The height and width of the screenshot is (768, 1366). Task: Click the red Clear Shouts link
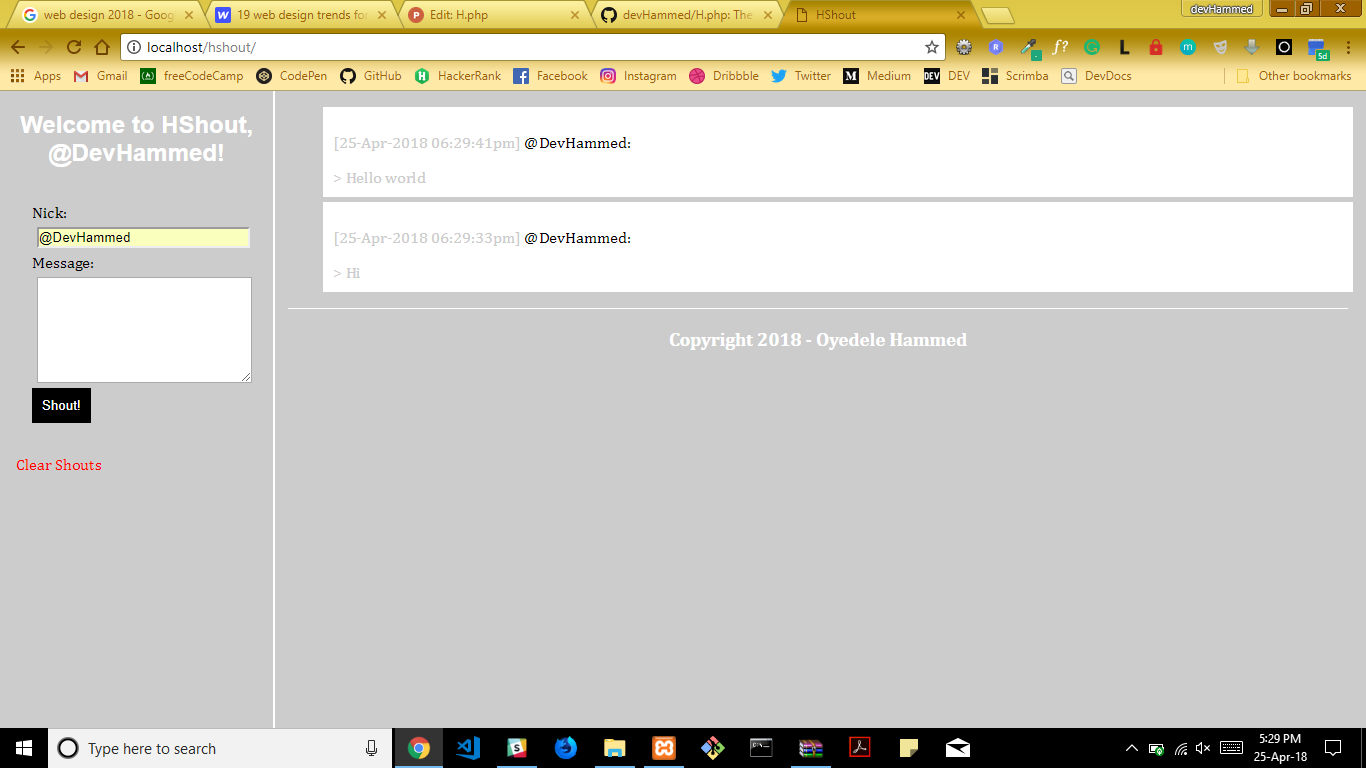pyautogui.click(x=59, y=465)
